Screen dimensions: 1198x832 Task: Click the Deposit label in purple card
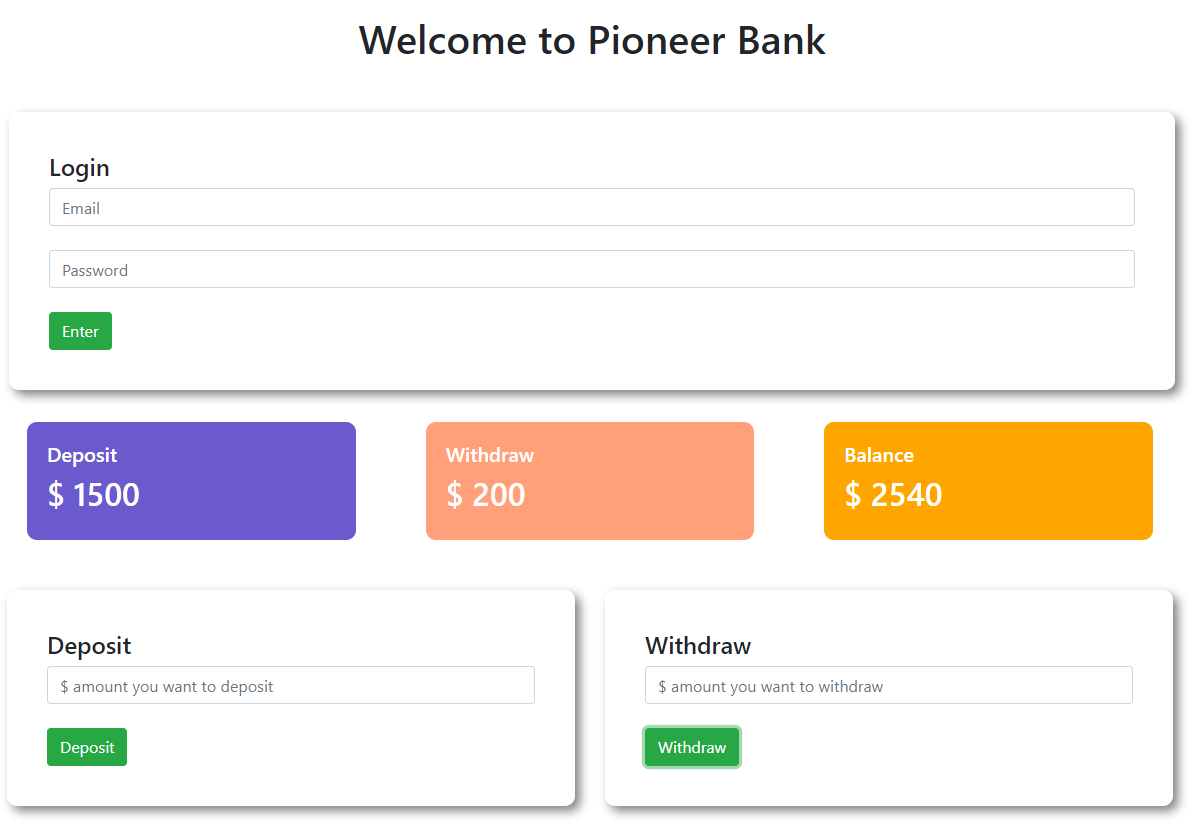pyautogui.click(x=82, y=455)
